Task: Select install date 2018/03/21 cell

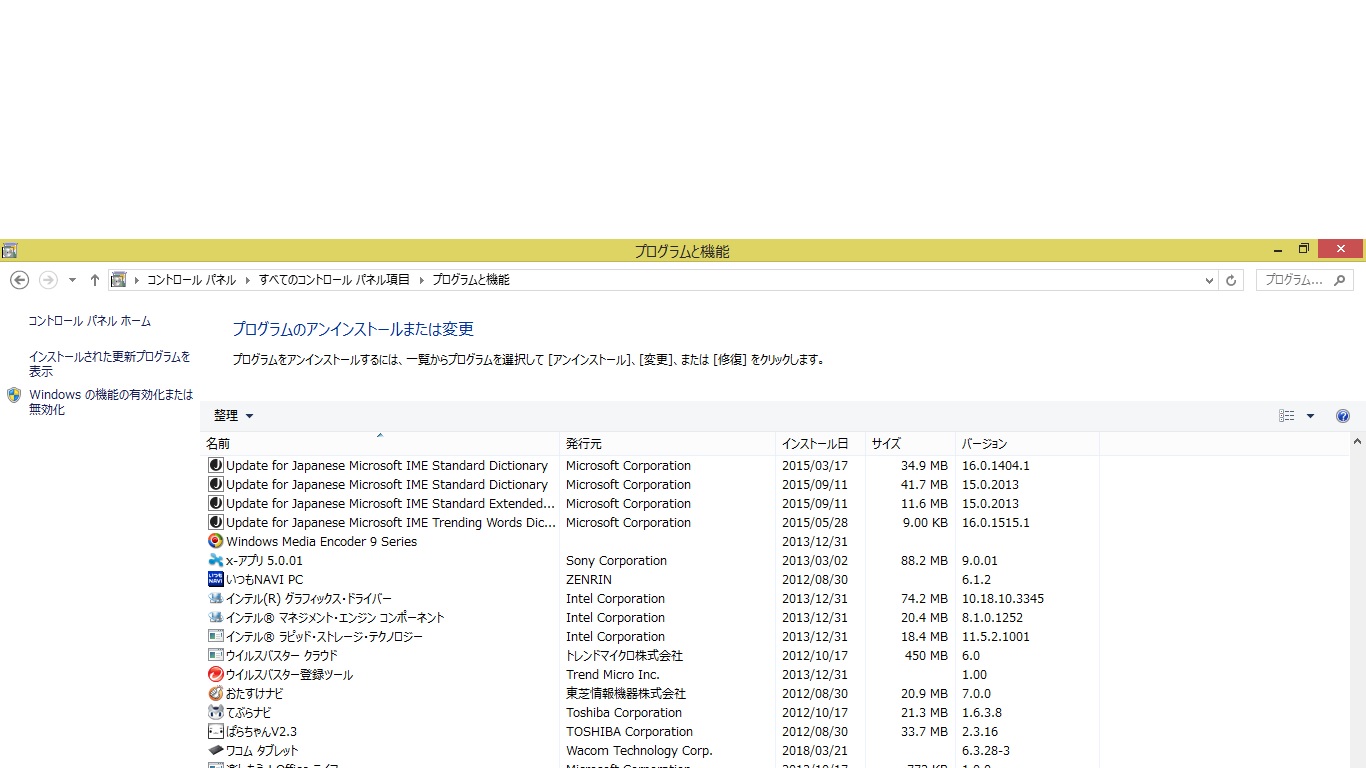Action: coord(815,751)
